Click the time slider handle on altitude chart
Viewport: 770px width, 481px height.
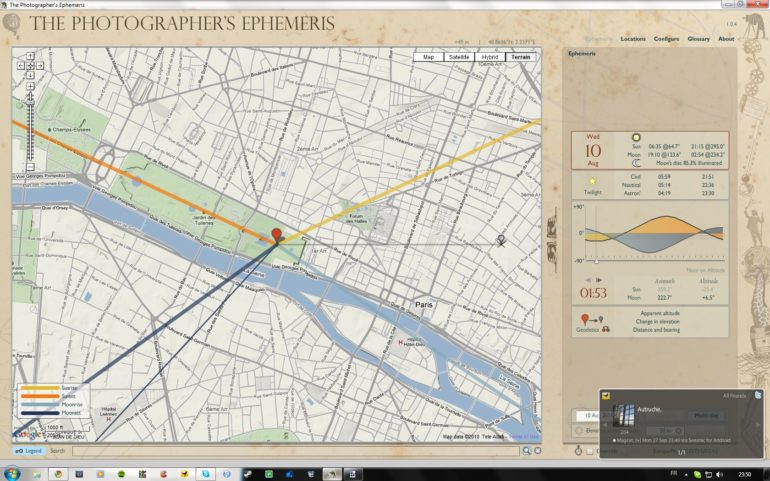[x=597, y=261]
